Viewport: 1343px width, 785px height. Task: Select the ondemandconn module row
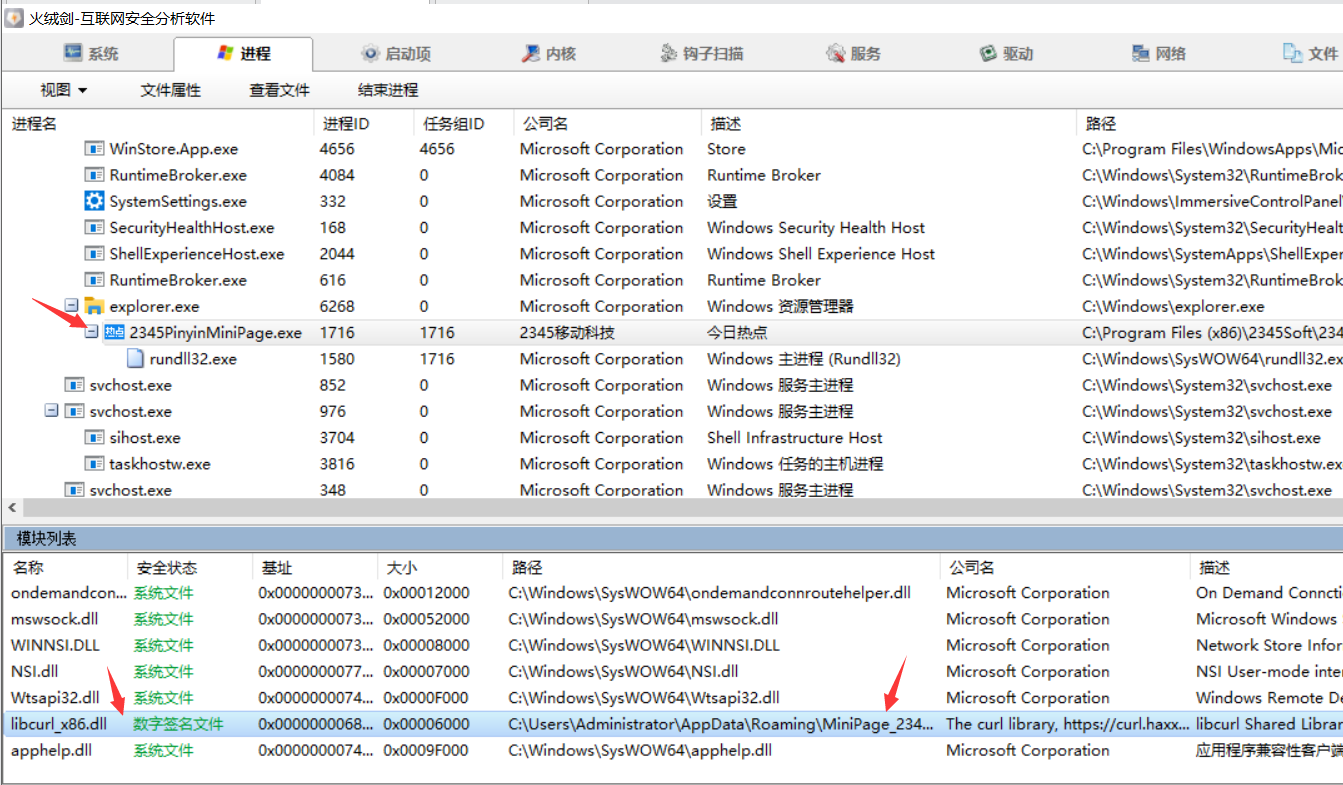click(672, 593)
